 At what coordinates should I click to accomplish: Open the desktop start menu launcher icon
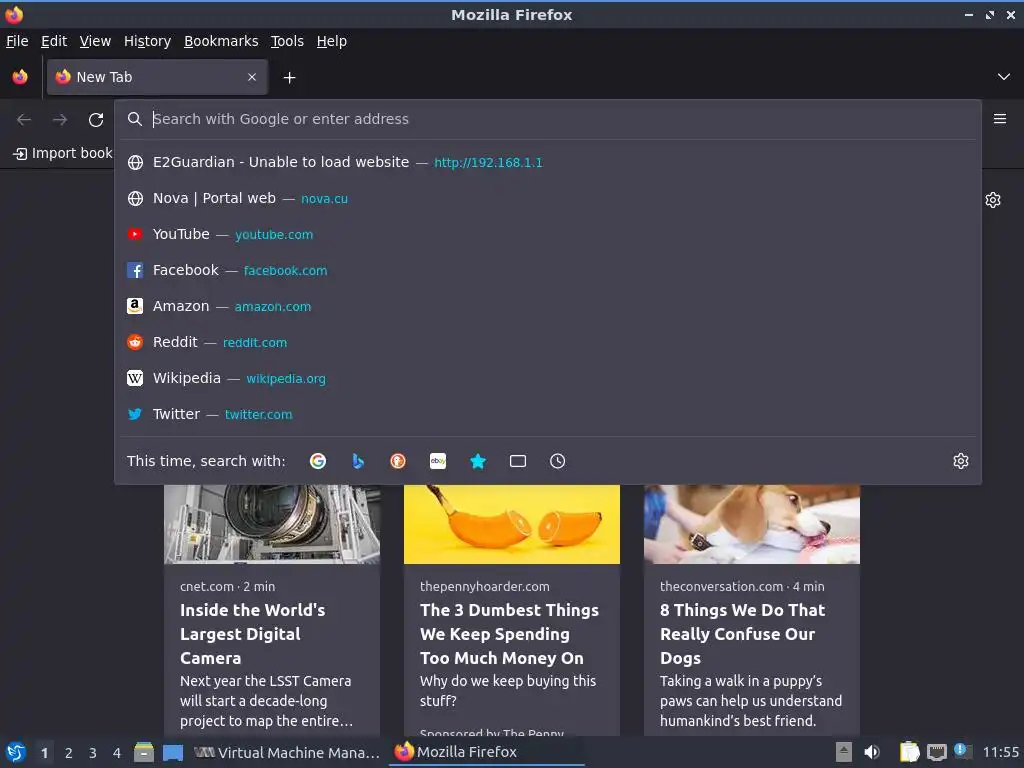[x=16, y=752]
